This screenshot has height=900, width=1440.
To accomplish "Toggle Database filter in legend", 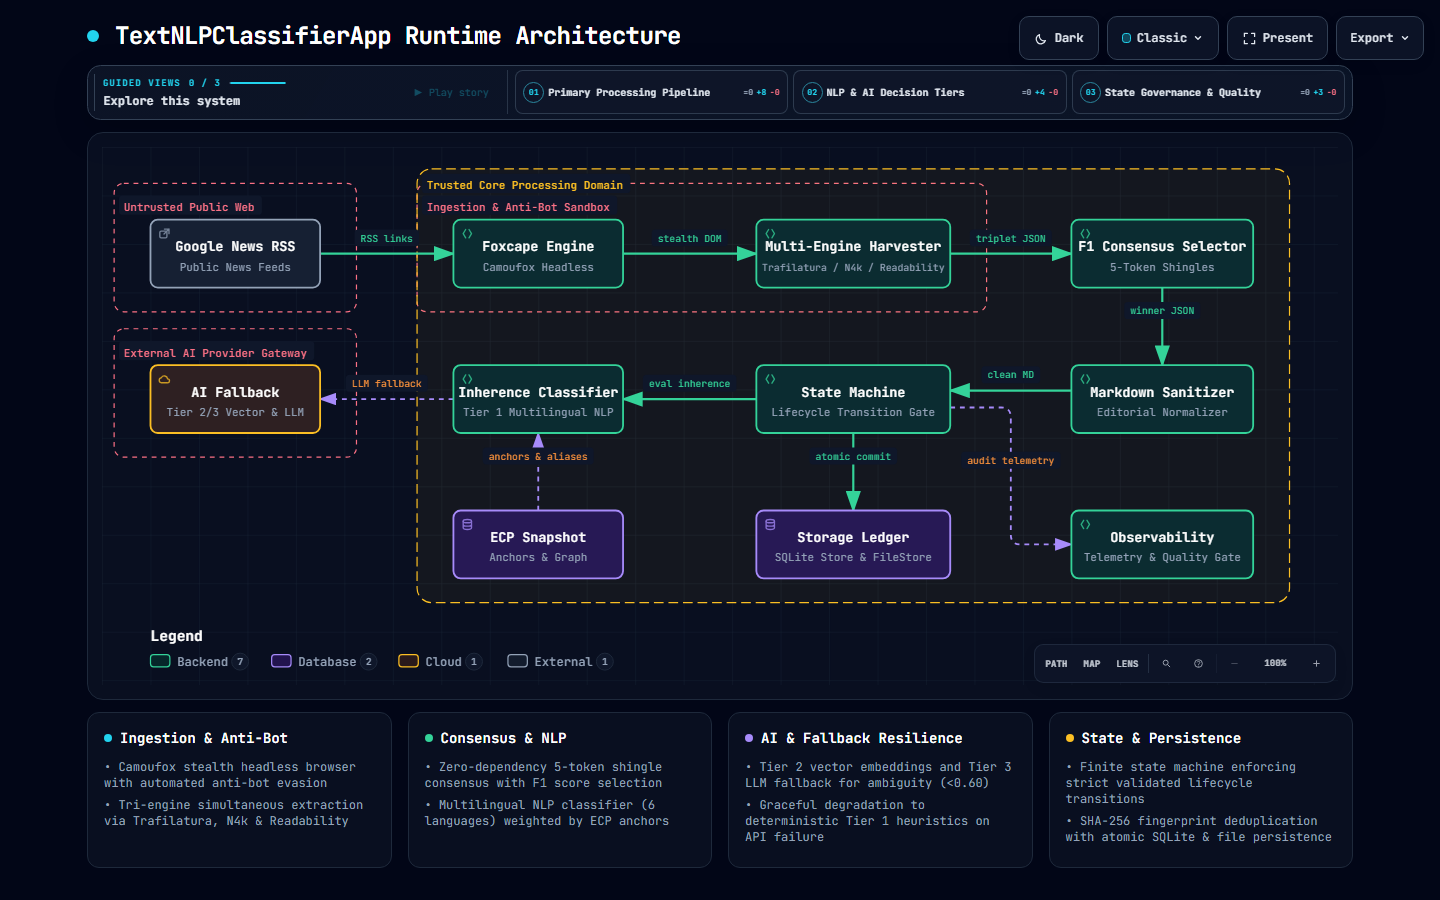I will [323, 662].
